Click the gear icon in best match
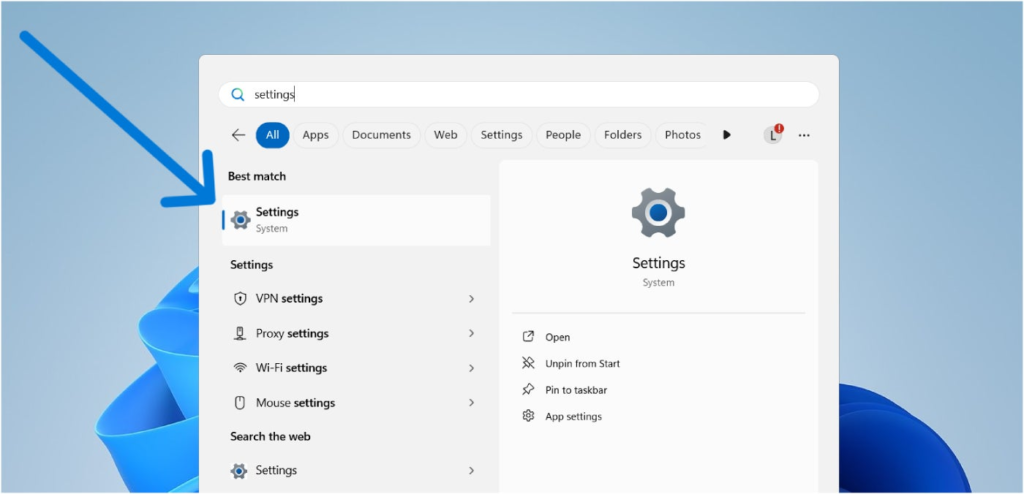The width and height of the screenshot is (1024, 494). 241,220
